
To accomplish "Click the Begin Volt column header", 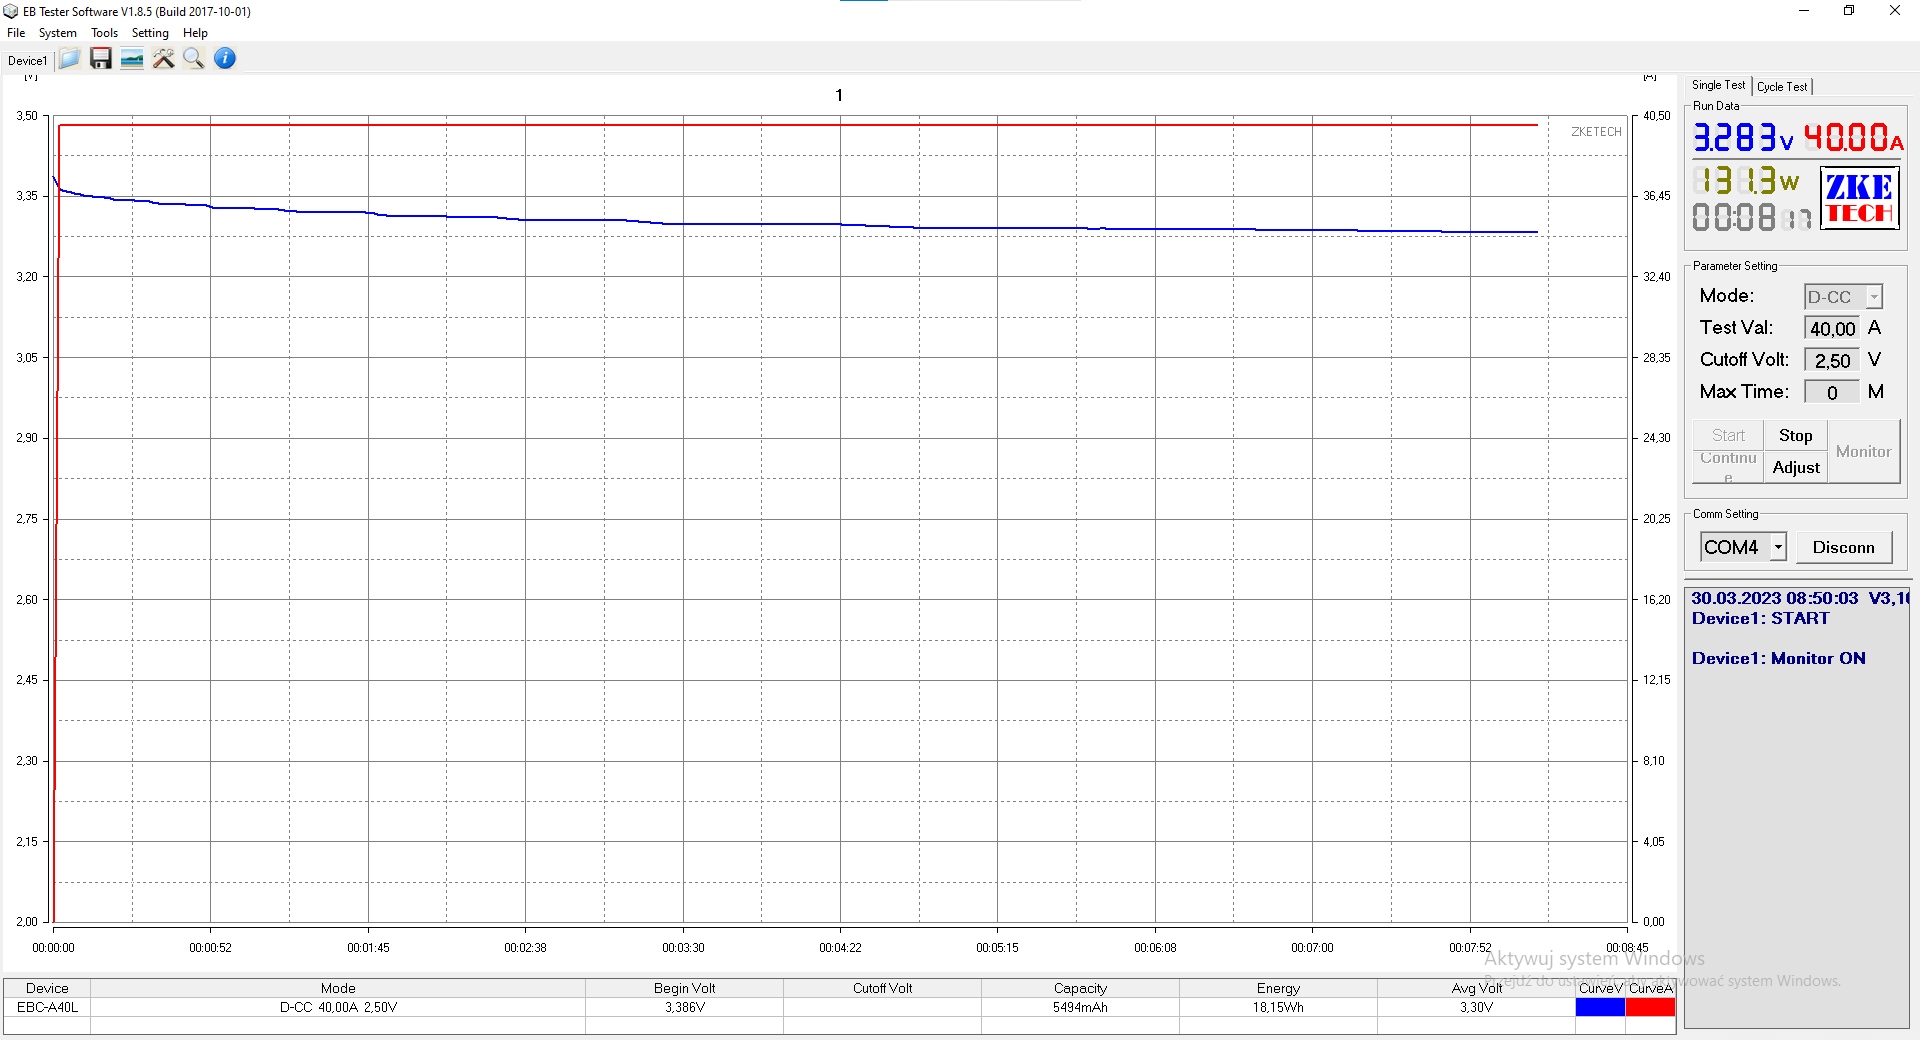I will click(x=685, y=988).
